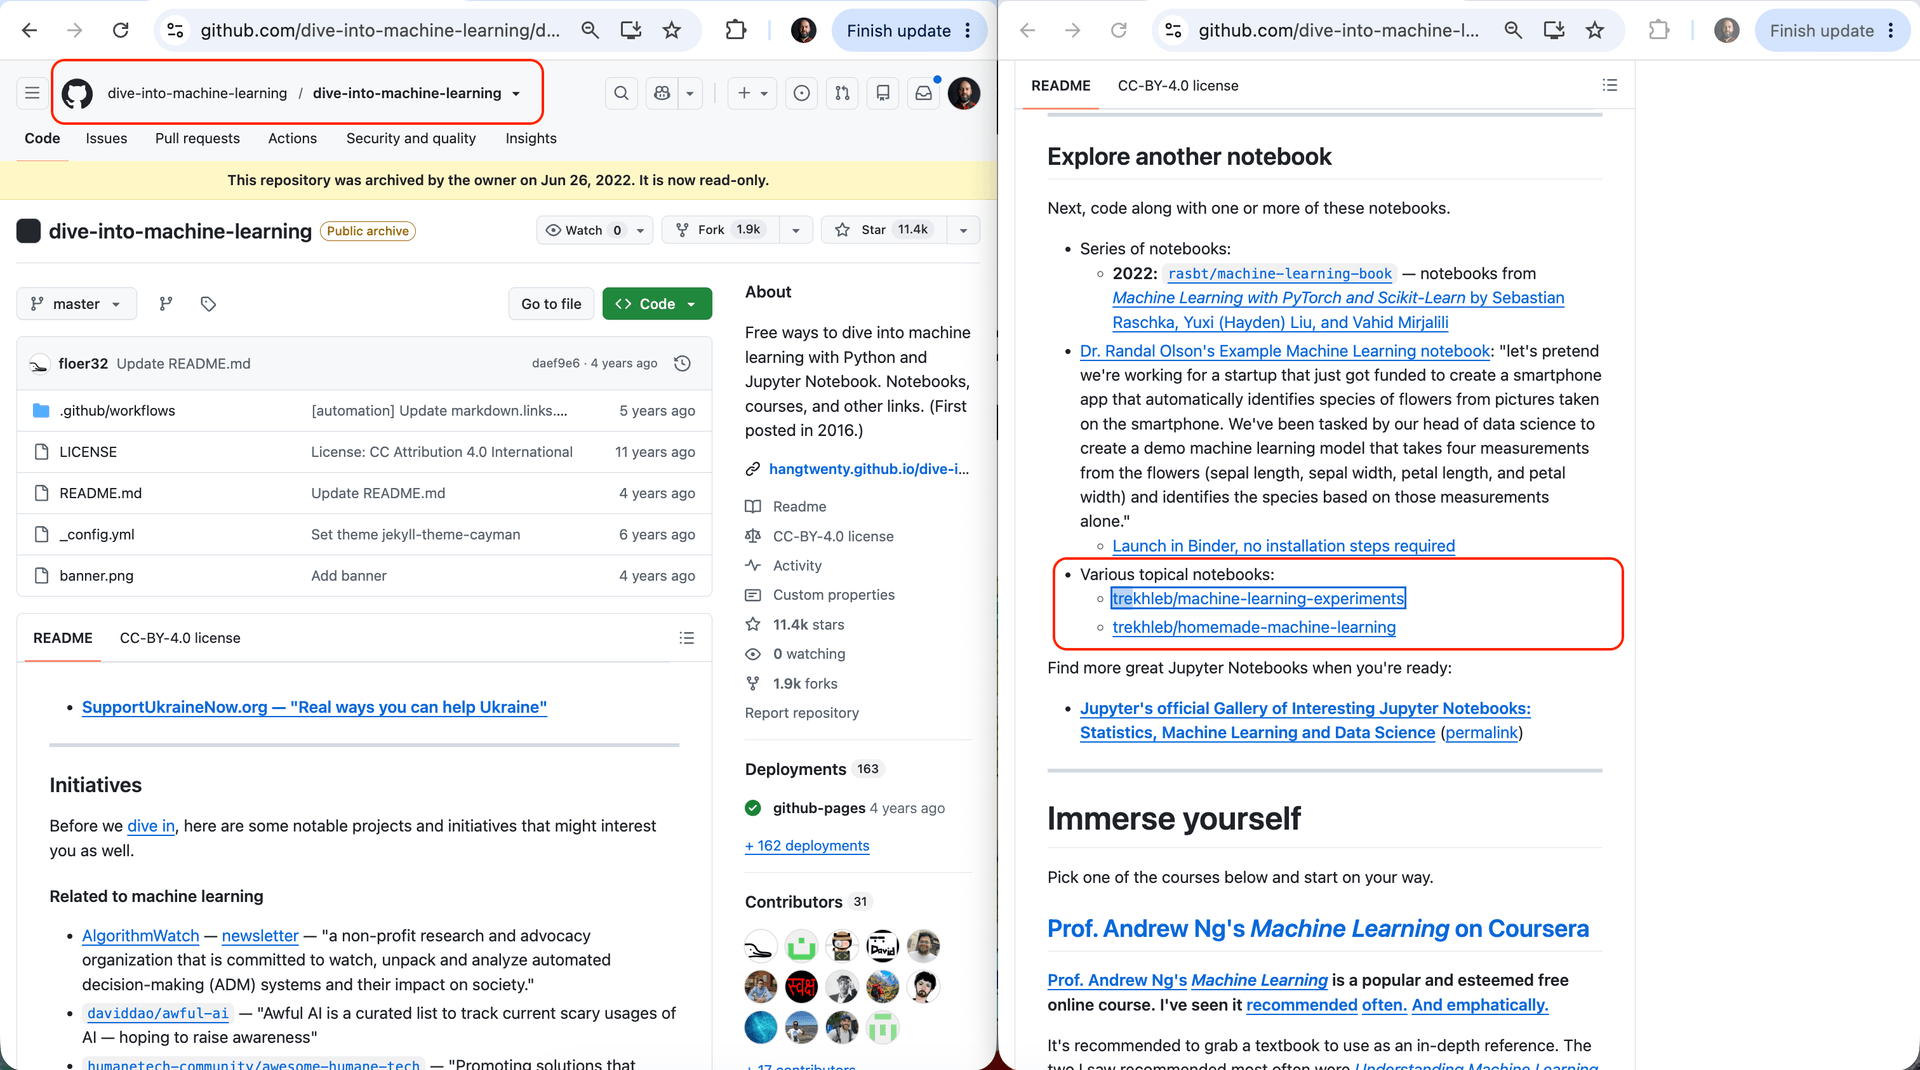
Task: Open the hangtwenty.github.io website link
Action: point(869,469)
